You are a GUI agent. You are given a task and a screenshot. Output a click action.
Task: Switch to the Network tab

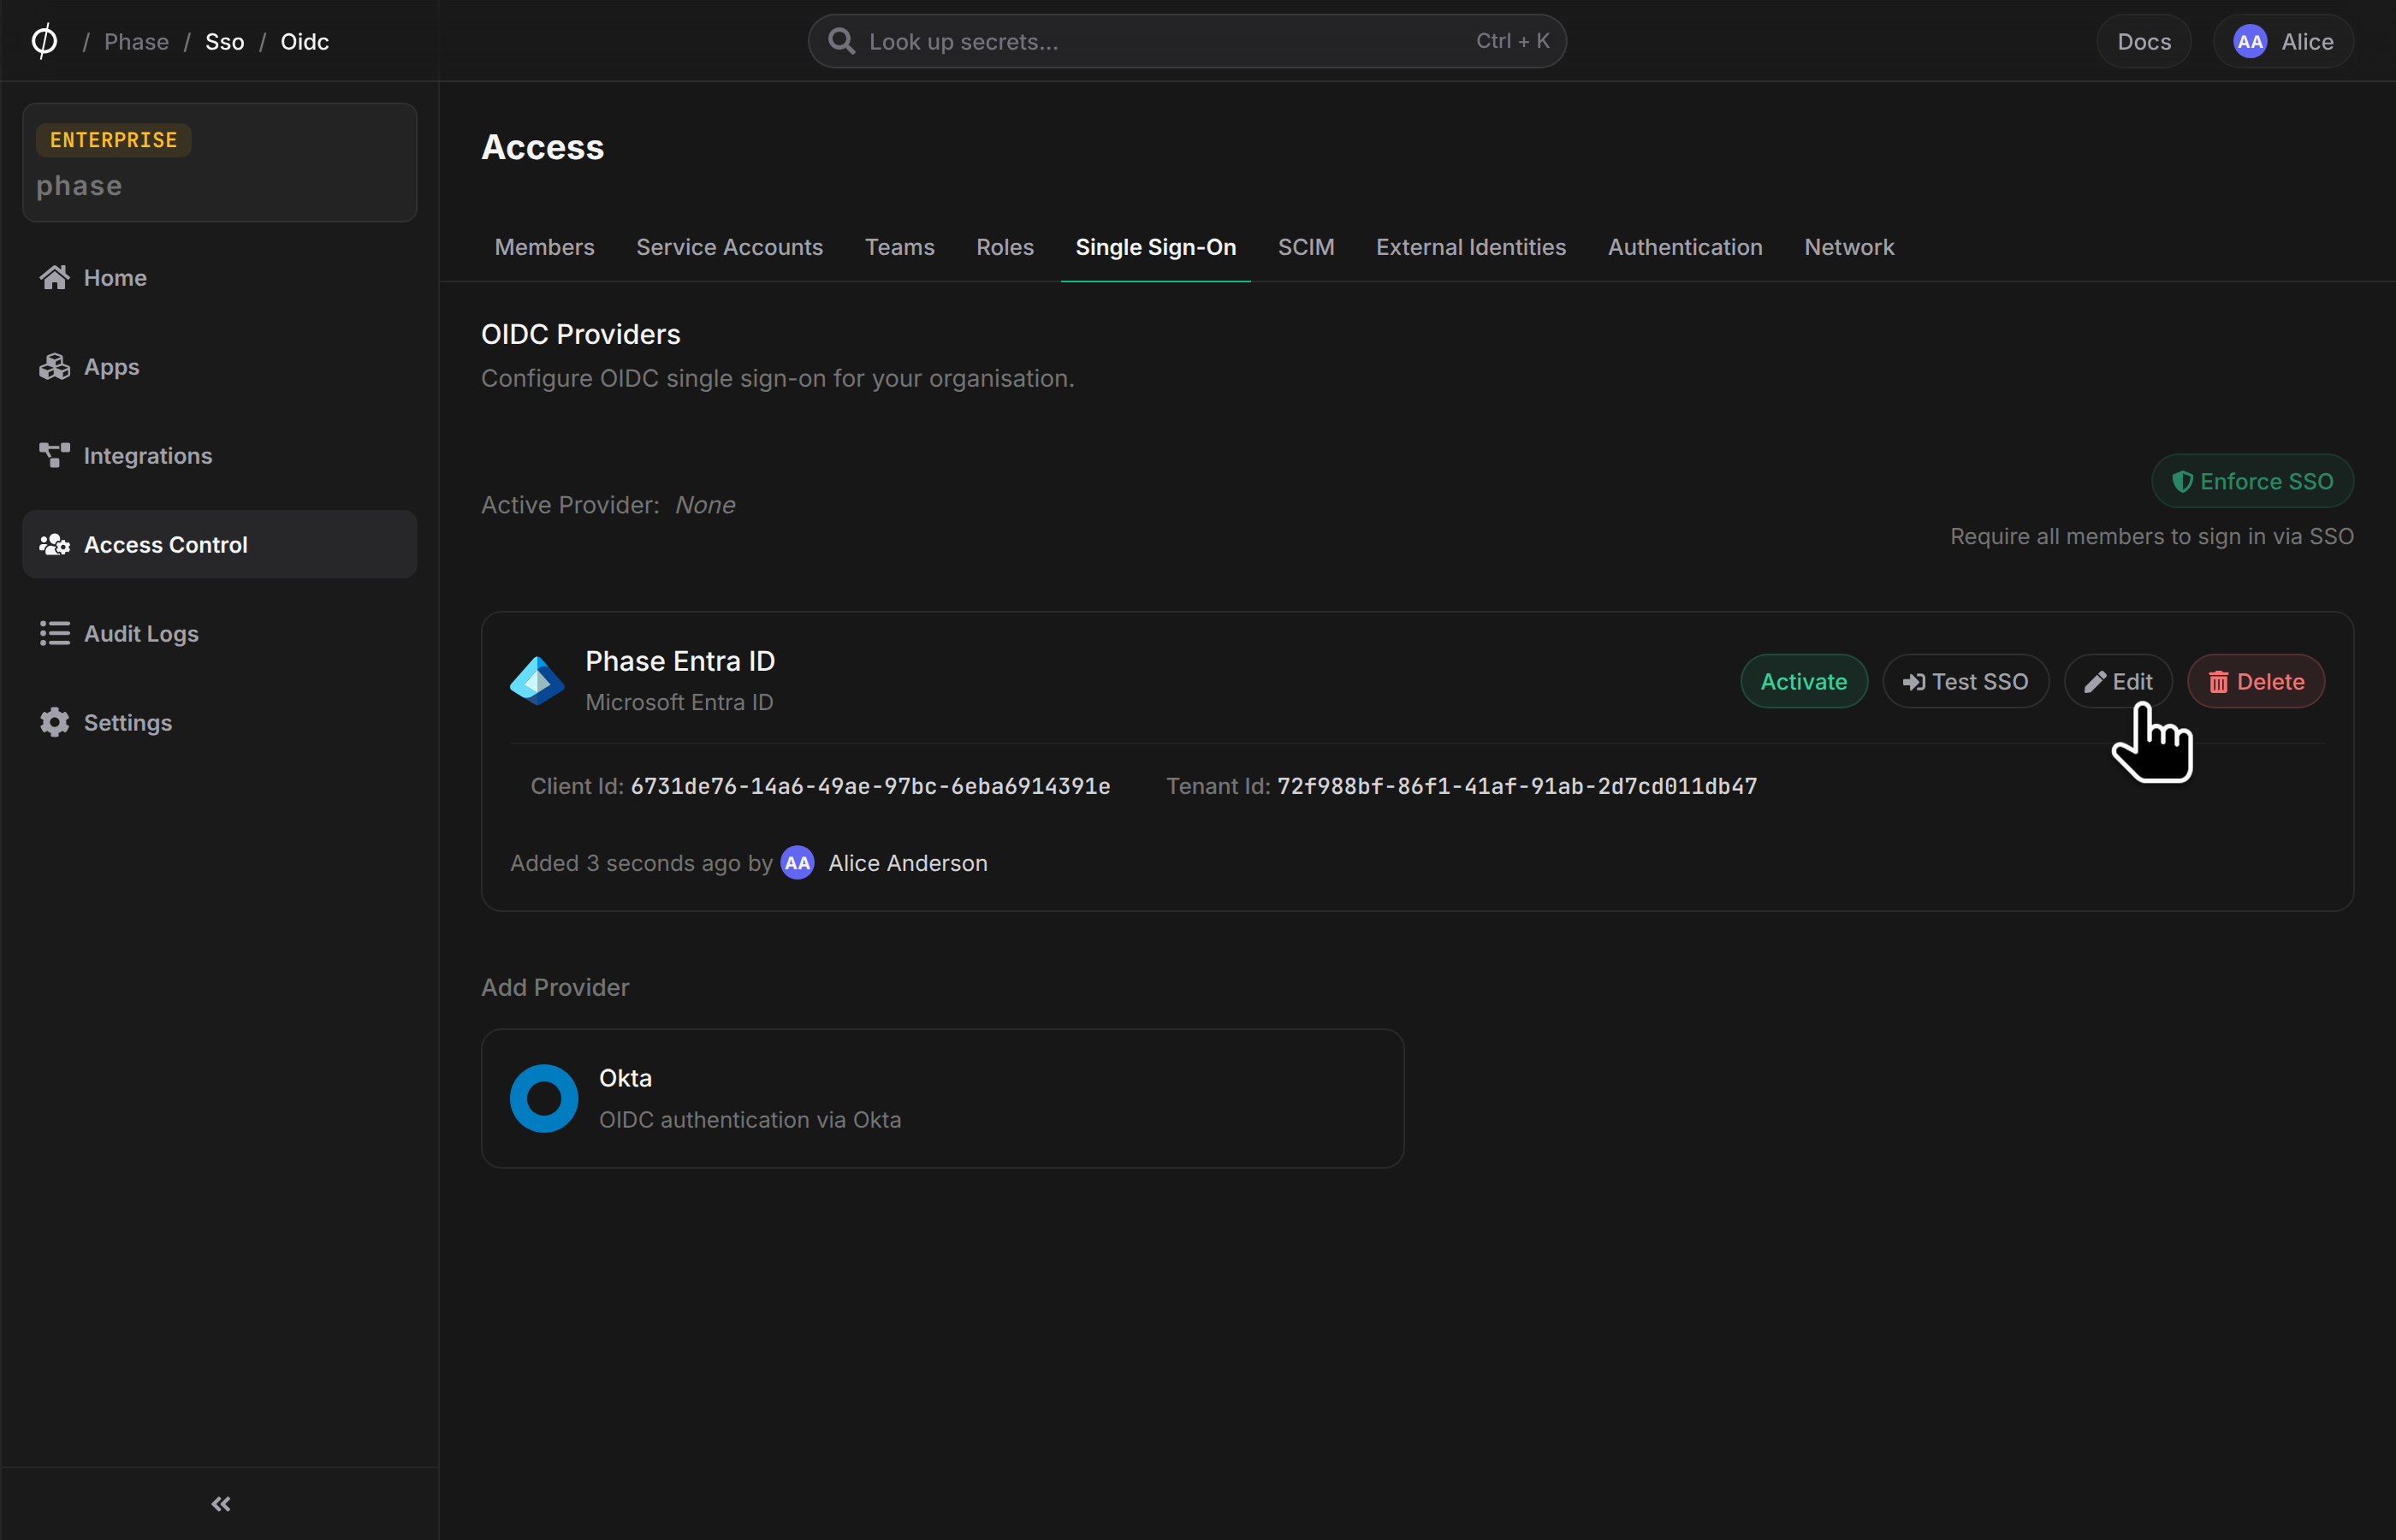point(1848,247)
